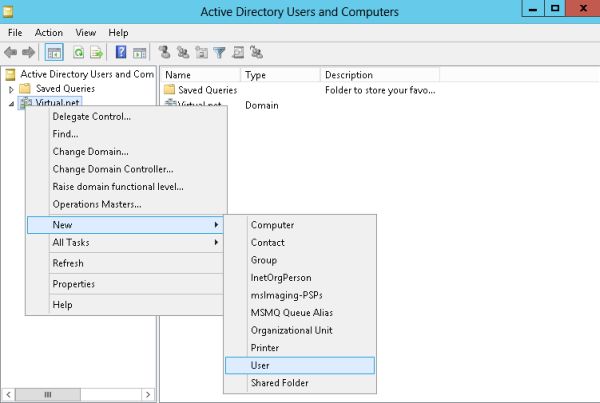This screenshot has height=403, width=600.
Task: Click the Forward arrow in the toolbar
Action: (x=28, y=52)
